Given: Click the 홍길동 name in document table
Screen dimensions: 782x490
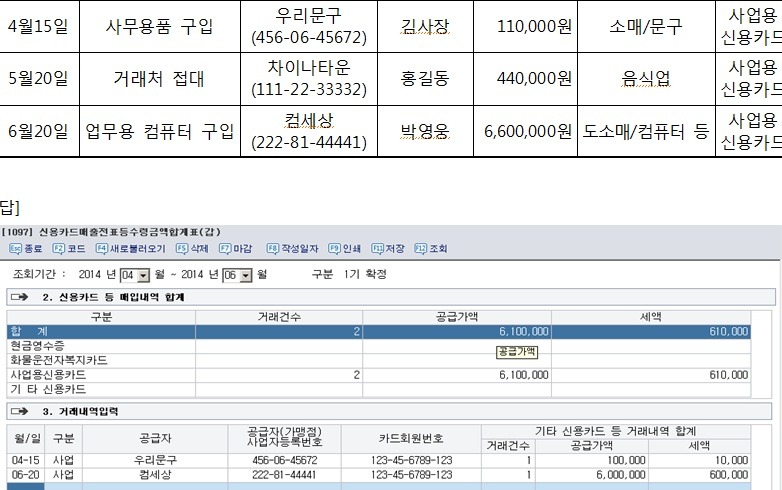Looking at the screenshot, I should click(425, 79).
